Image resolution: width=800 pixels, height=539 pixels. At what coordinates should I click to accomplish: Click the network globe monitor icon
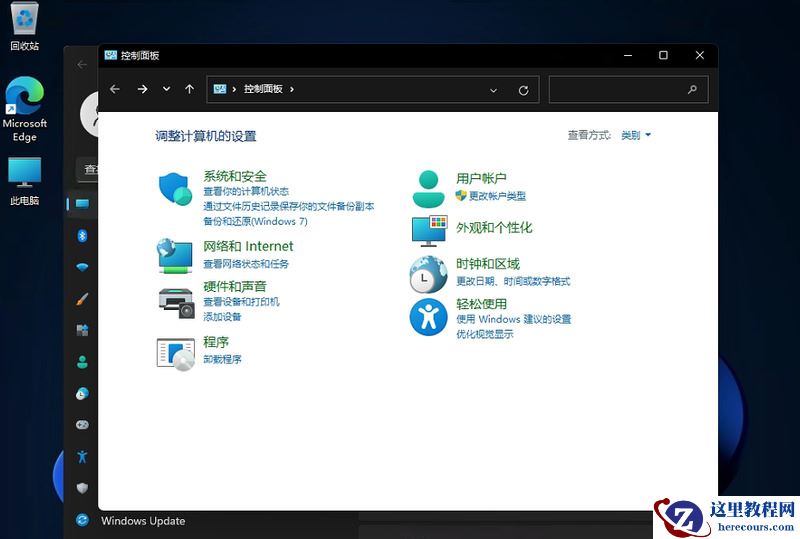click(174, 256)
